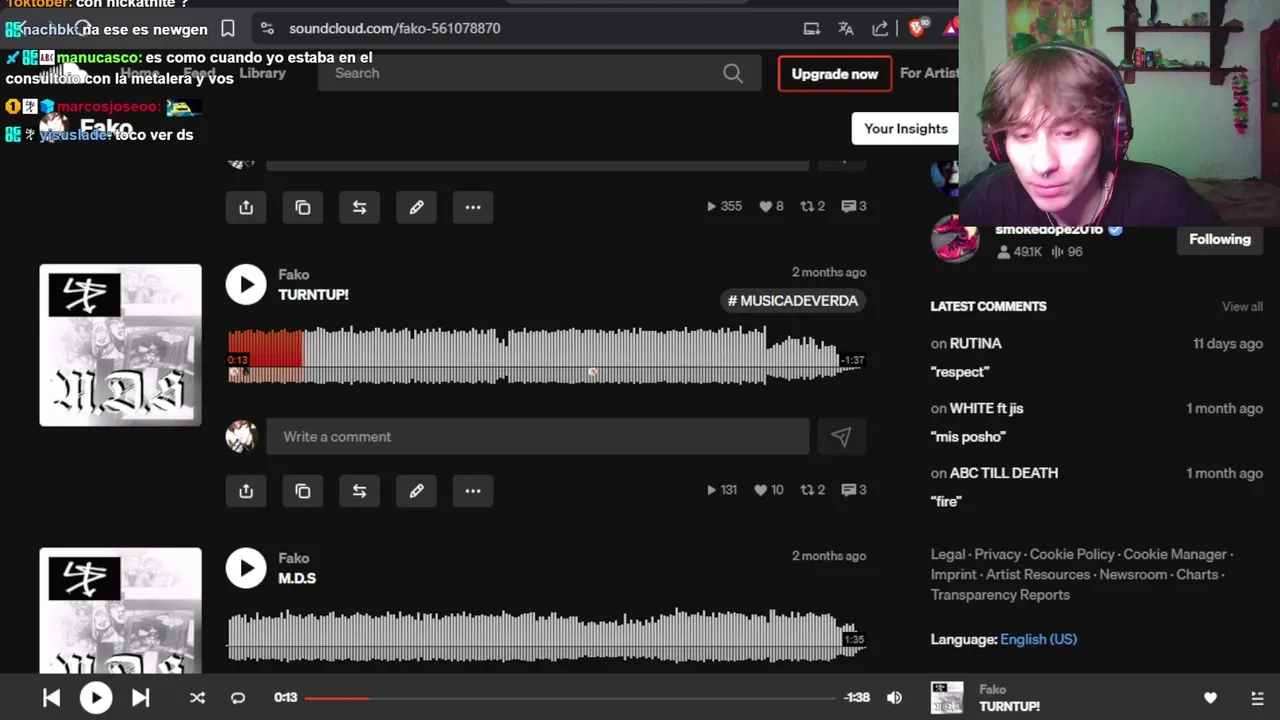Like the current playing track
Screen dimensions: 1280x720
(x=1210, y=698)
